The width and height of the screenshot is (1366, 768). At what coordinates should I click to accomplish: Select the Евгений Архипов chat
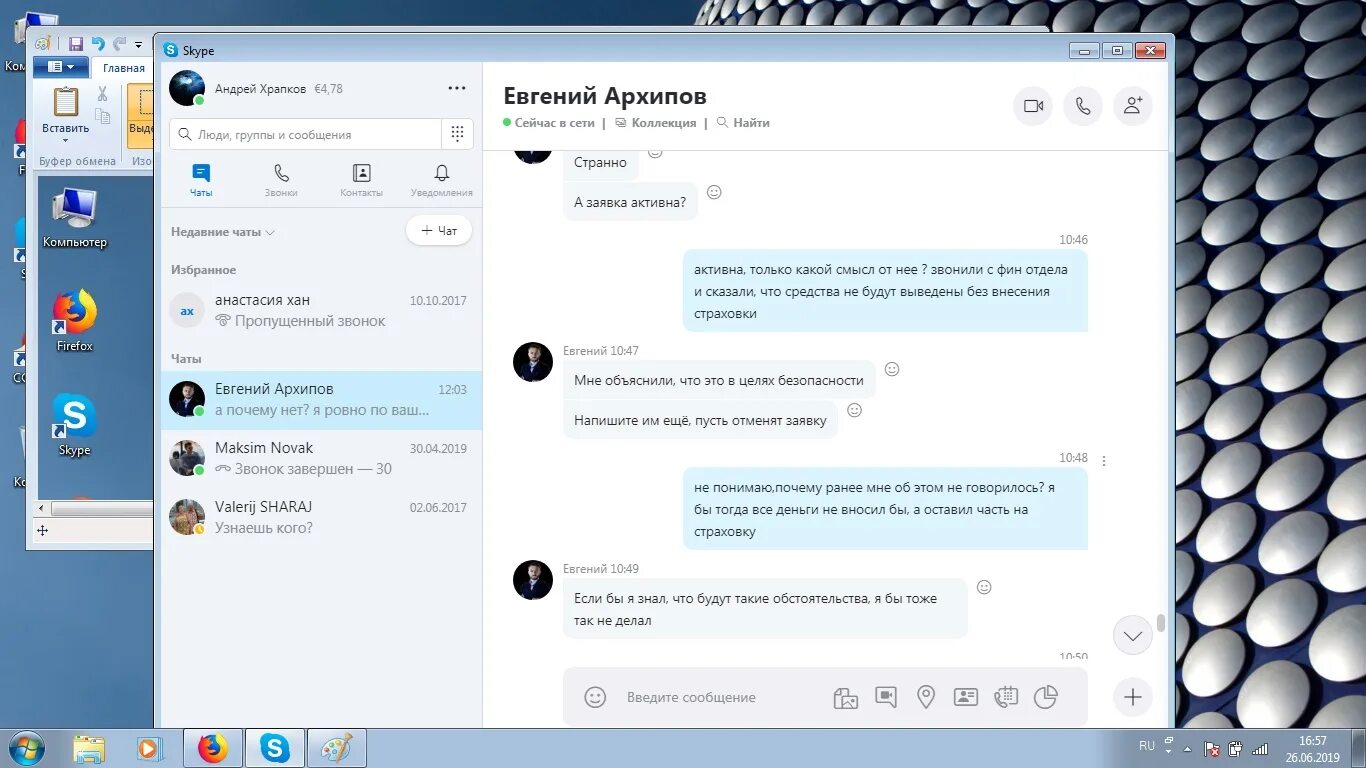click(x=321, y=400)
